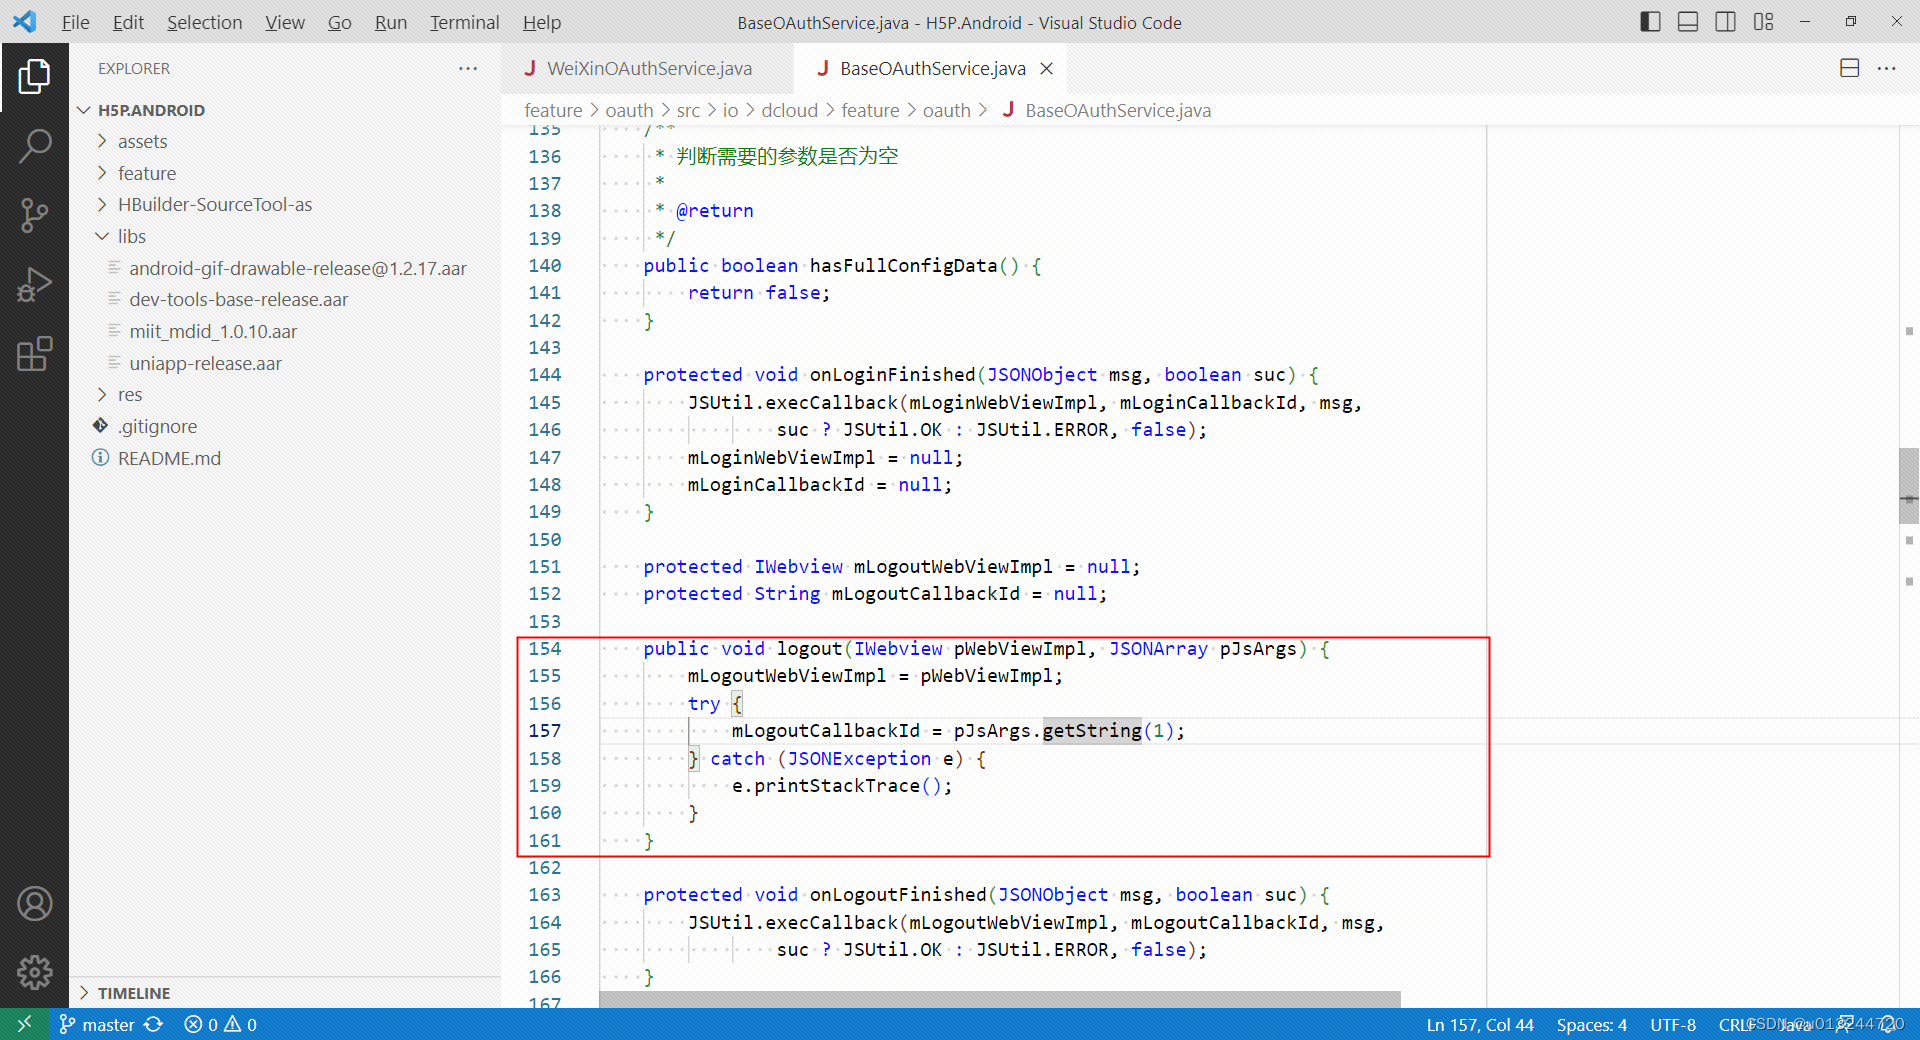Viewport: 1920px width, 1040px height.
Task: Toggle bottom panel layout icon
Action: (x=1688, y=22)
